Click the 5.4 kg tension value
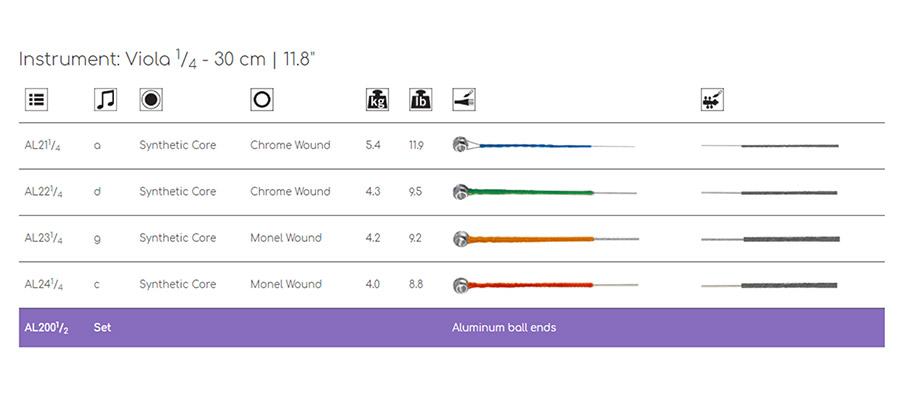900x399 pixels. pos(373,145)
